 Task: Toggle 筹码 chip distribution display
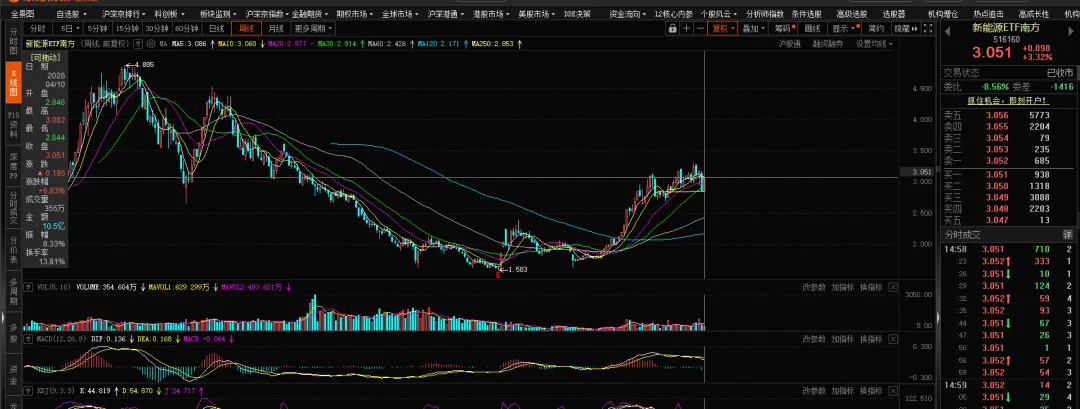coord(784,28)
